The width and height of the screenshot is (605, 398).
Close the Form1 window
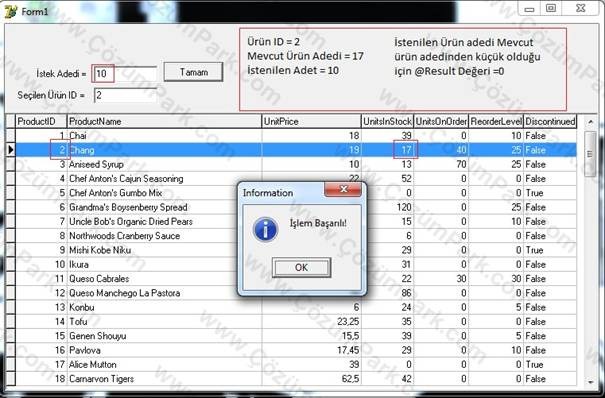click(581, 8)
